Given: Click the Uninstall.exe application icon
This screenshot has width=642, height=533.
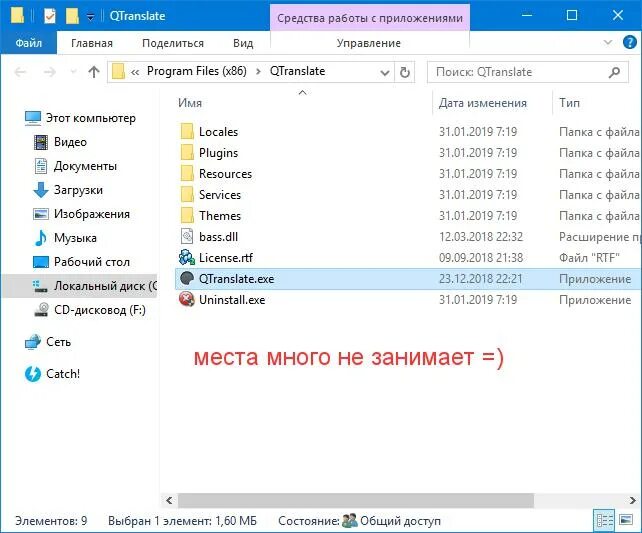Looking at the screenshot, I should (187, 300).
